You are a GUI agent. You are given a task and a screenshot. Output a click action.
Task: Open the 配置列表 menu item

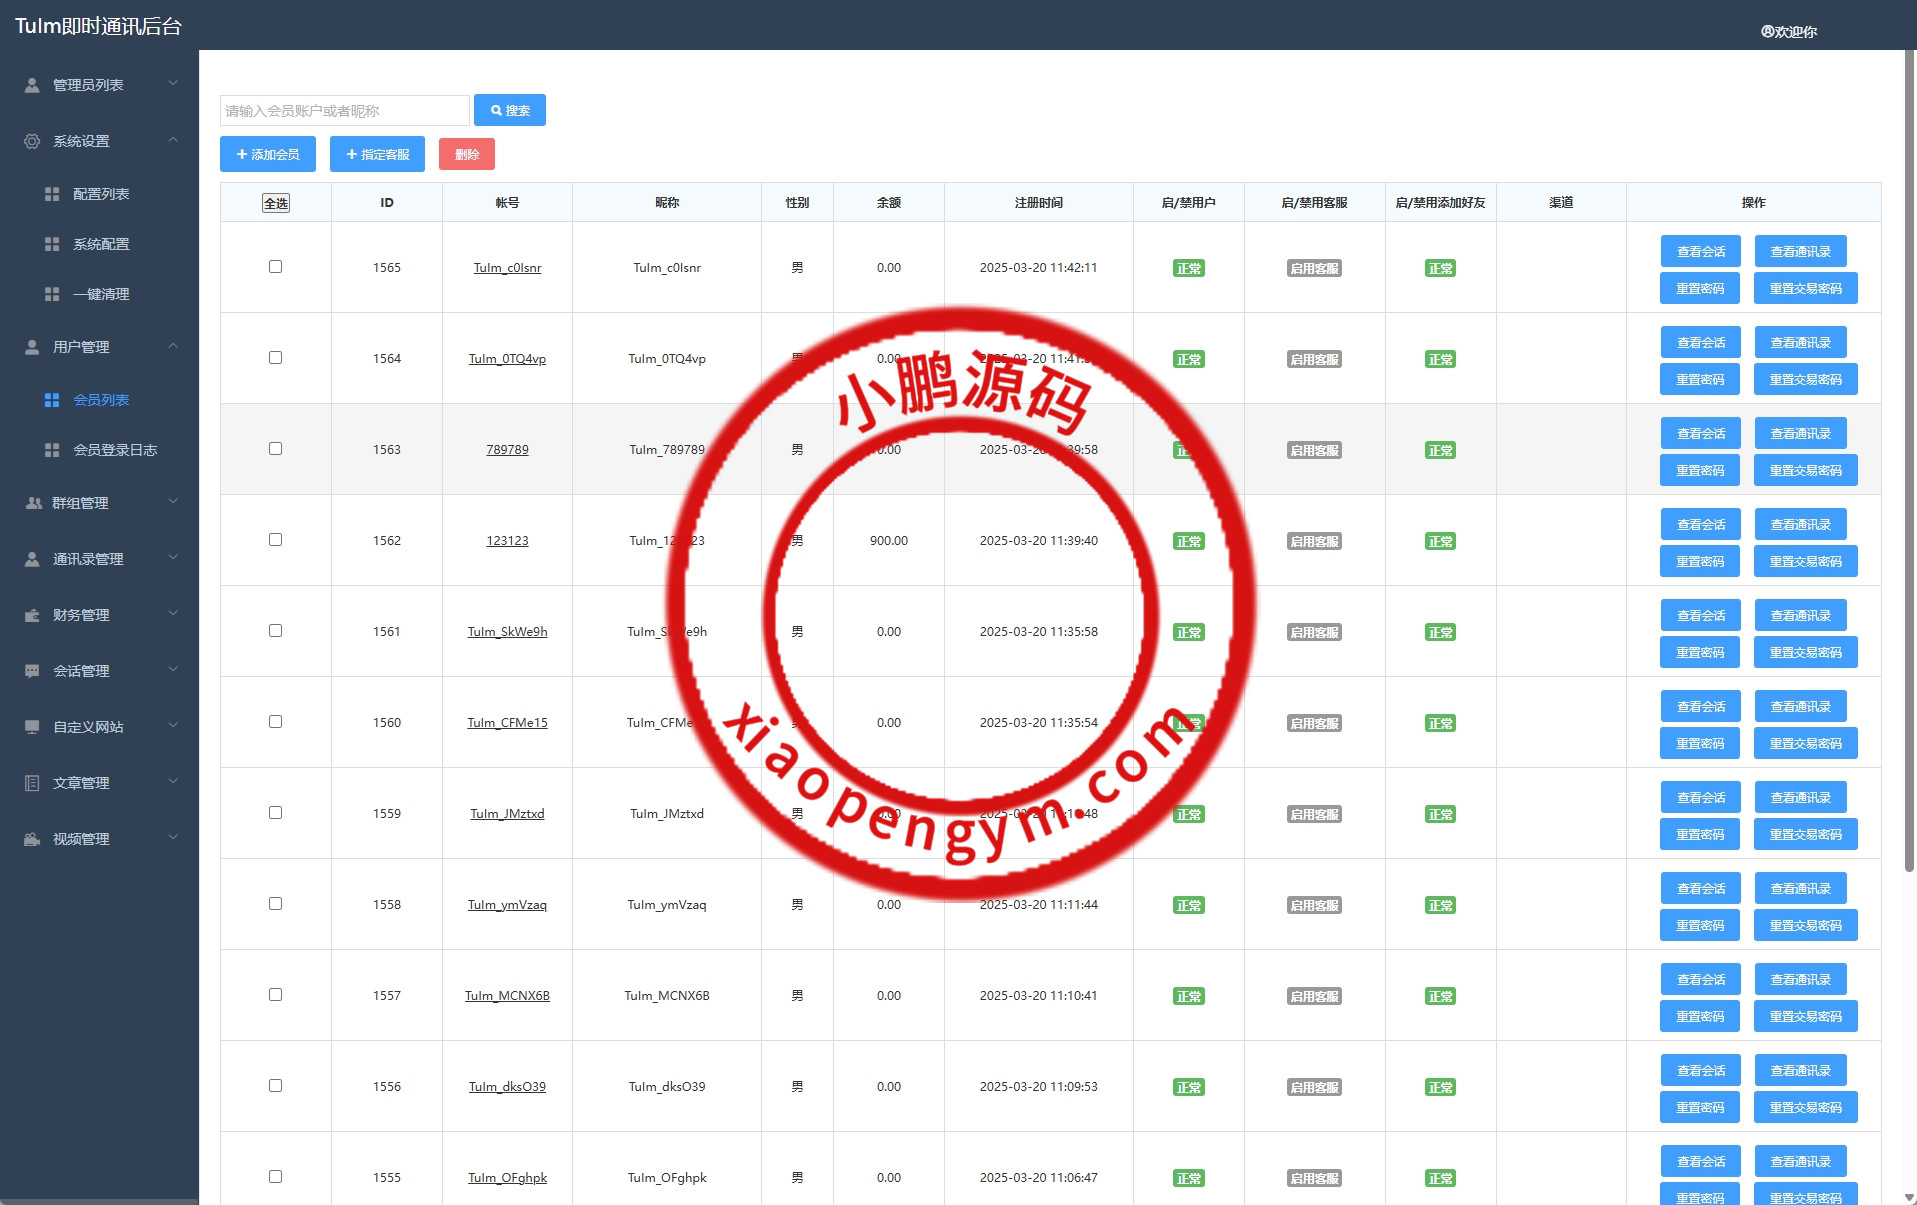pyautogui.click(x=99, y=194)
